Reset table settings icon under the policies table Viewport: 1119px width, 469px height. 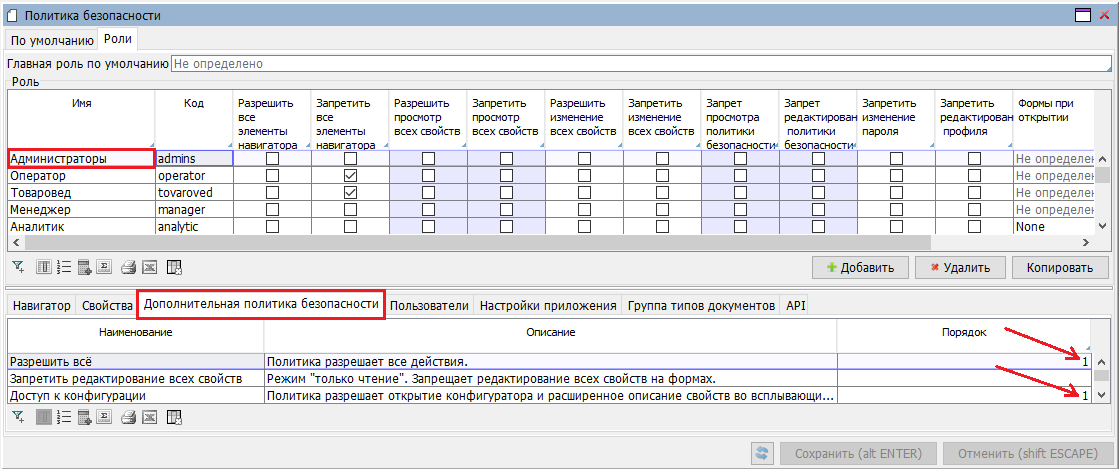(174, 415)
